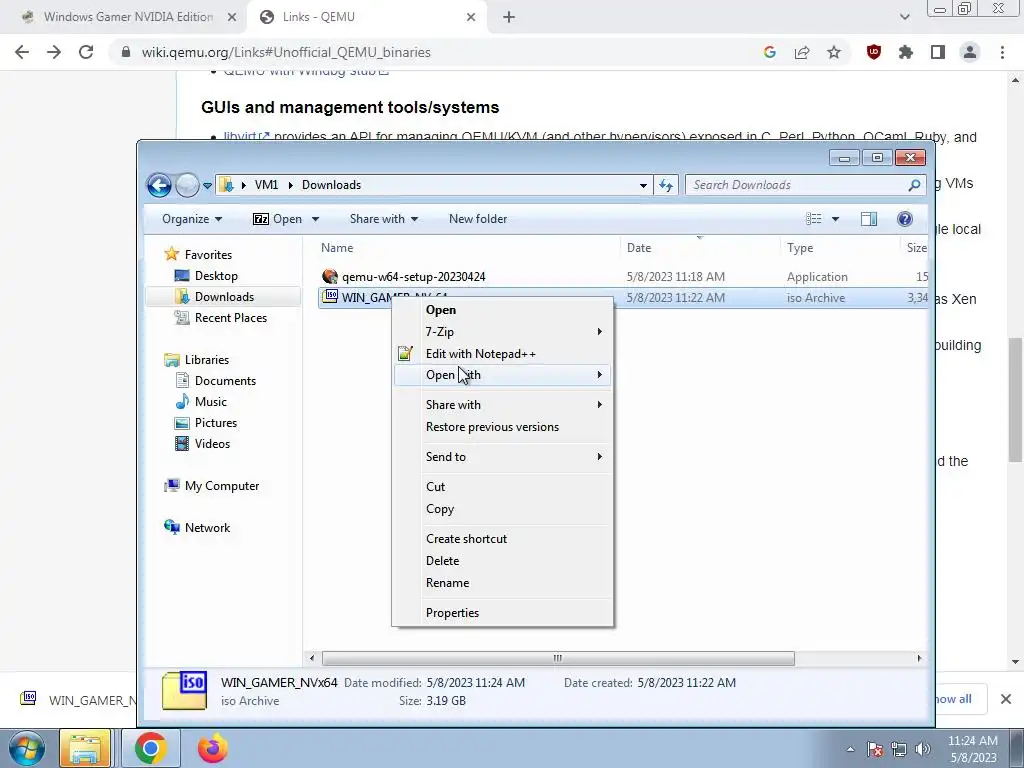
Task: Open Explorer's recent locations dropdown arrow
Action: (207, 185)
